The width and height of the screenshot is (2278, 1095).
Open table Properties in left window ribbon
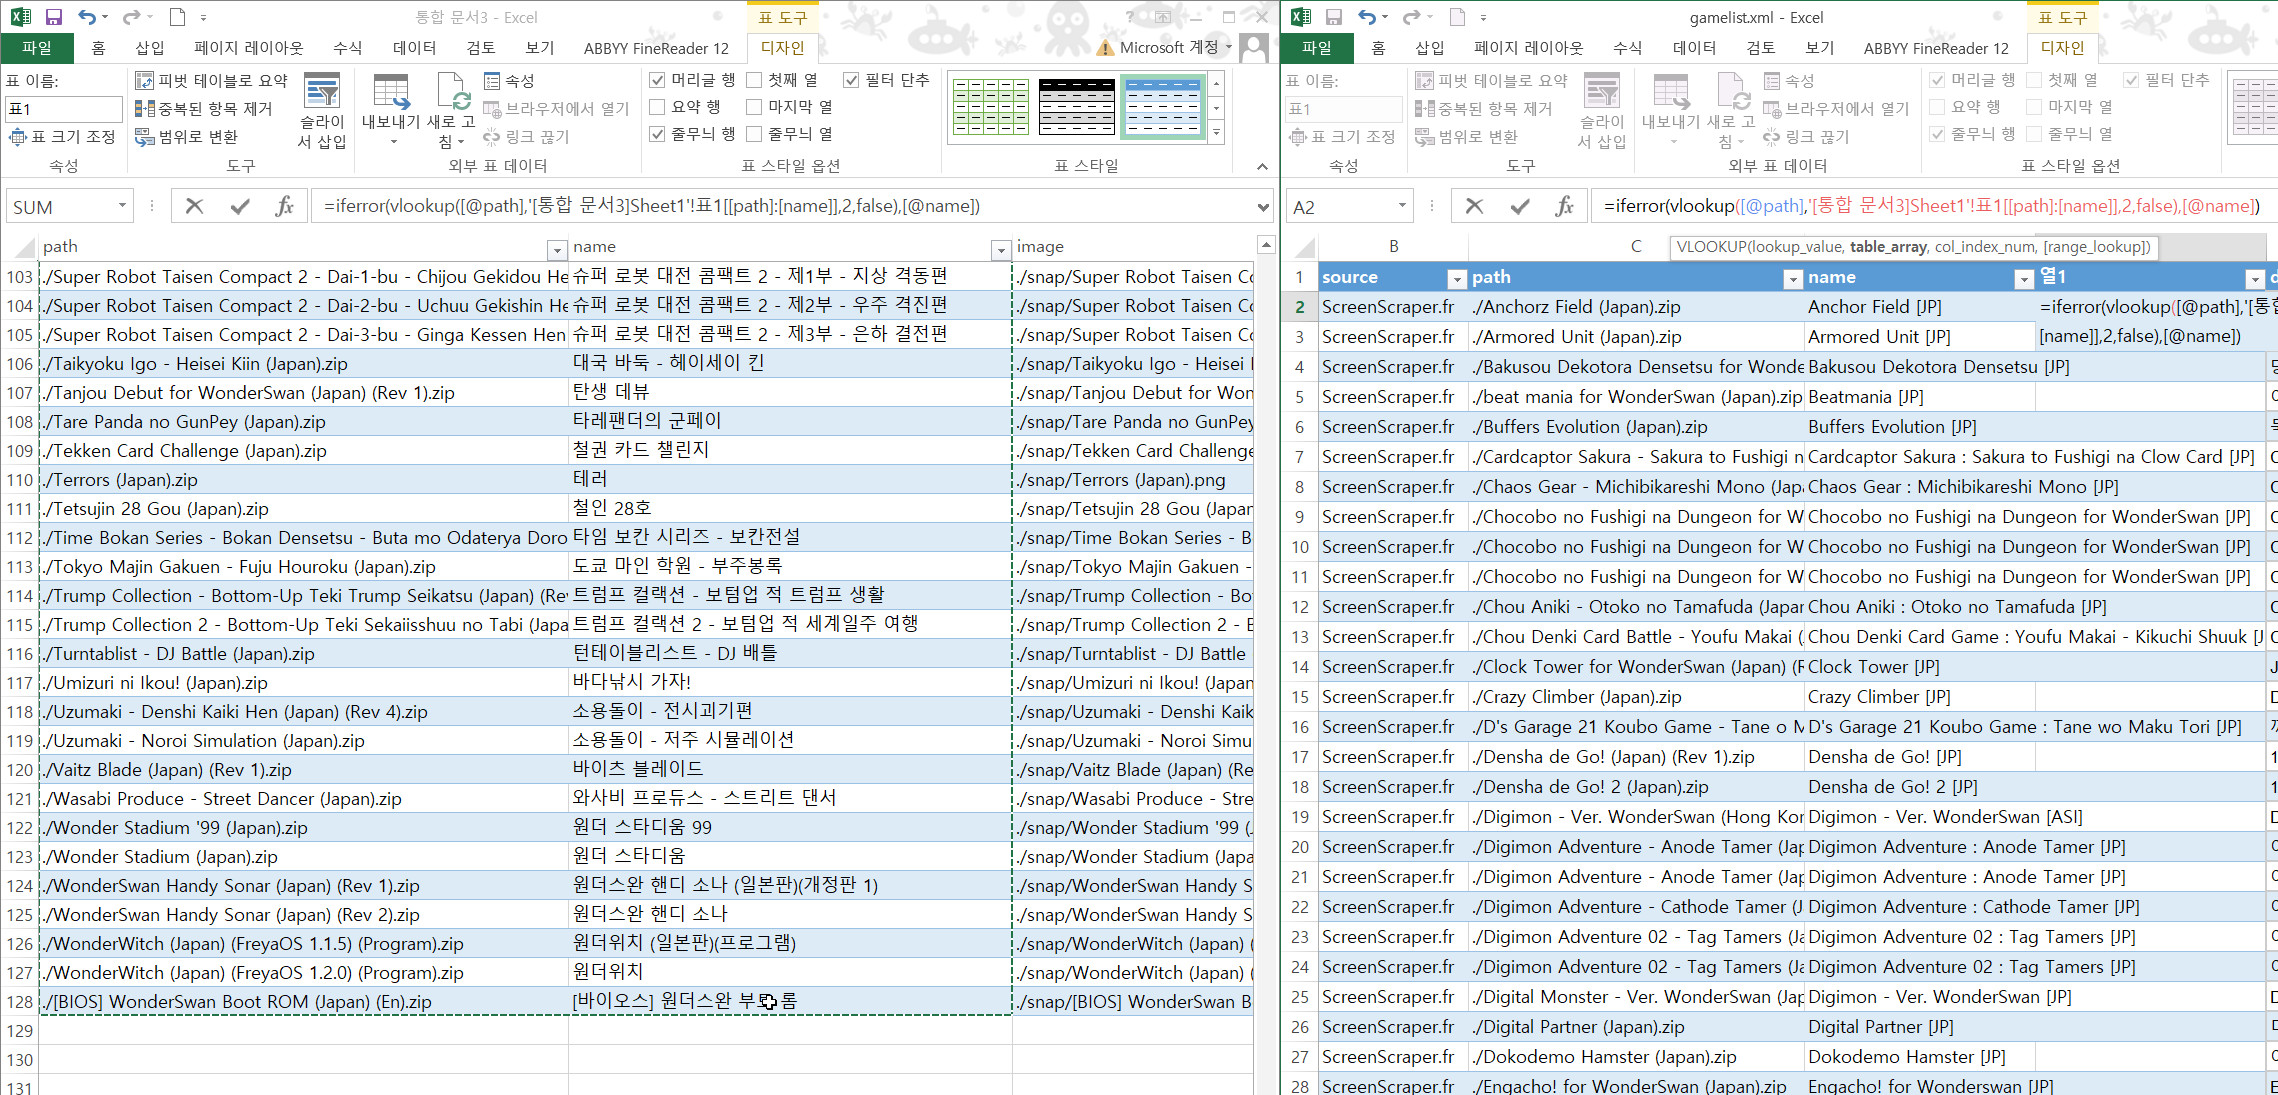click(x=510, y=80)
